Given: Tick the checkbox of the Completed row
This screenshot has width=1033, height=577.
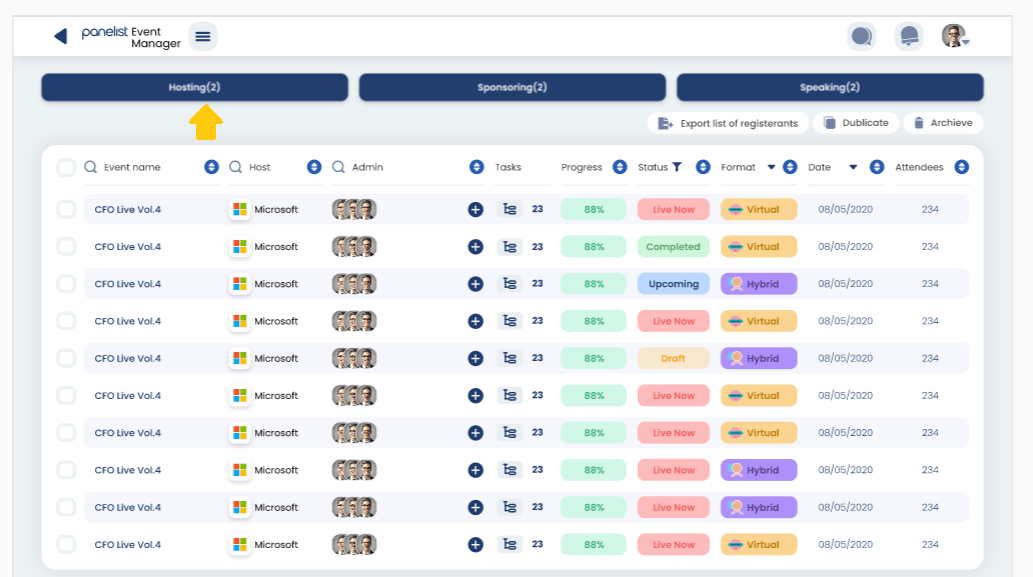Looking at the screenshot, I should point(66,246).
